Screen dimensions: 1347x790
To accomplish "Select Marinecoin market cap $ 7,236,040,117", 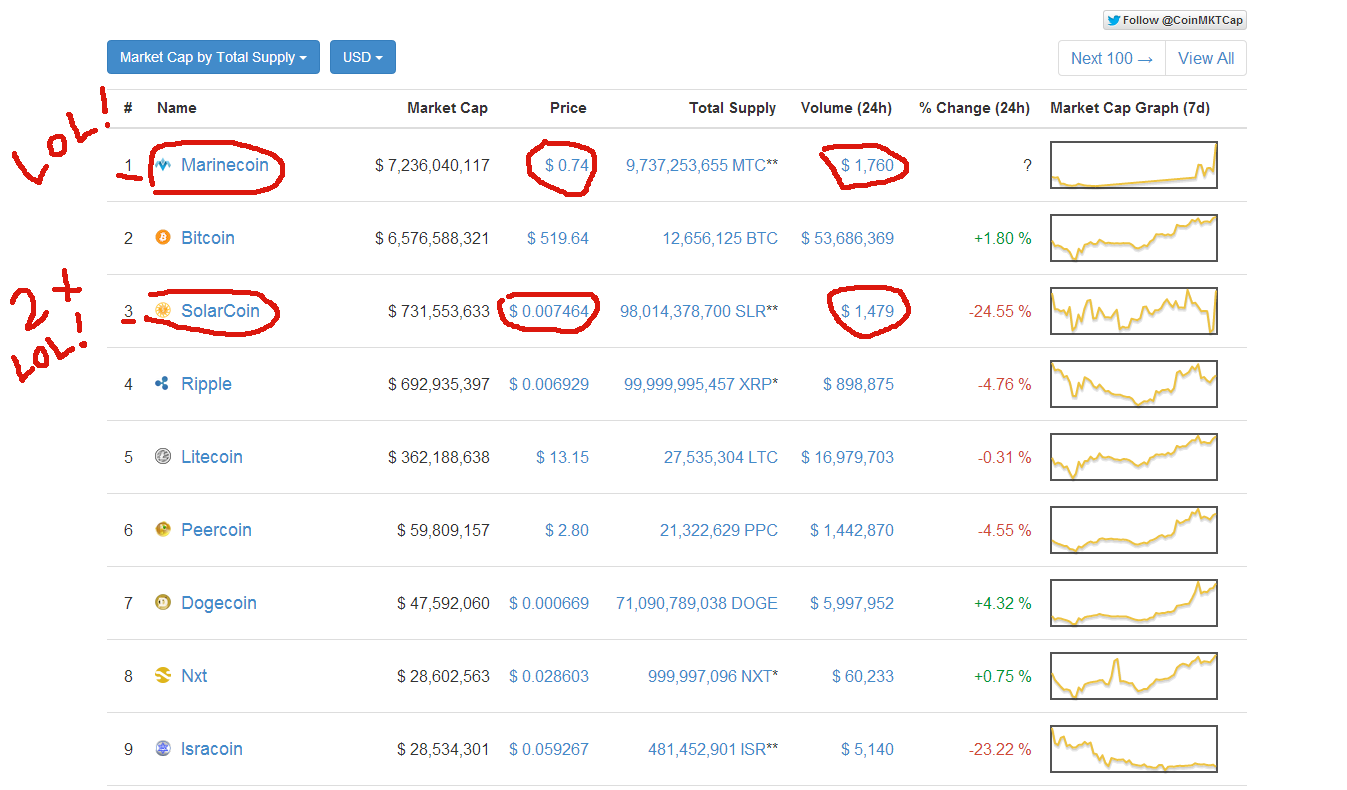I will [433, 165].
